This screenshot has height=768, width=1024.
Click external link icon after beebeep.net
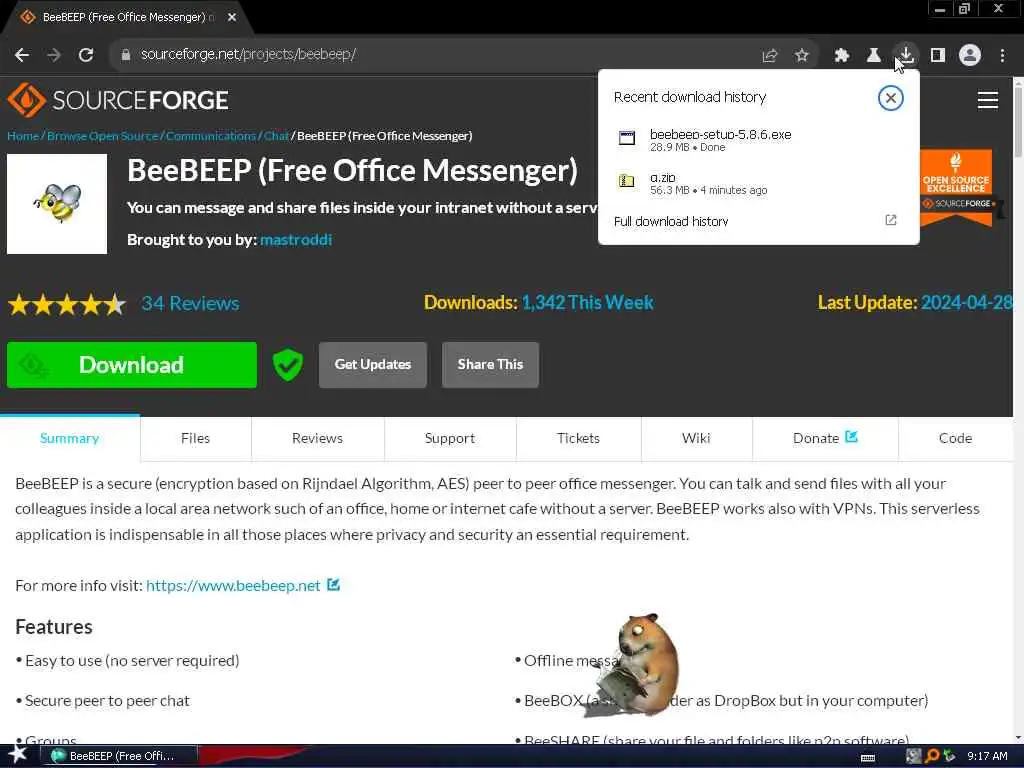333,584
